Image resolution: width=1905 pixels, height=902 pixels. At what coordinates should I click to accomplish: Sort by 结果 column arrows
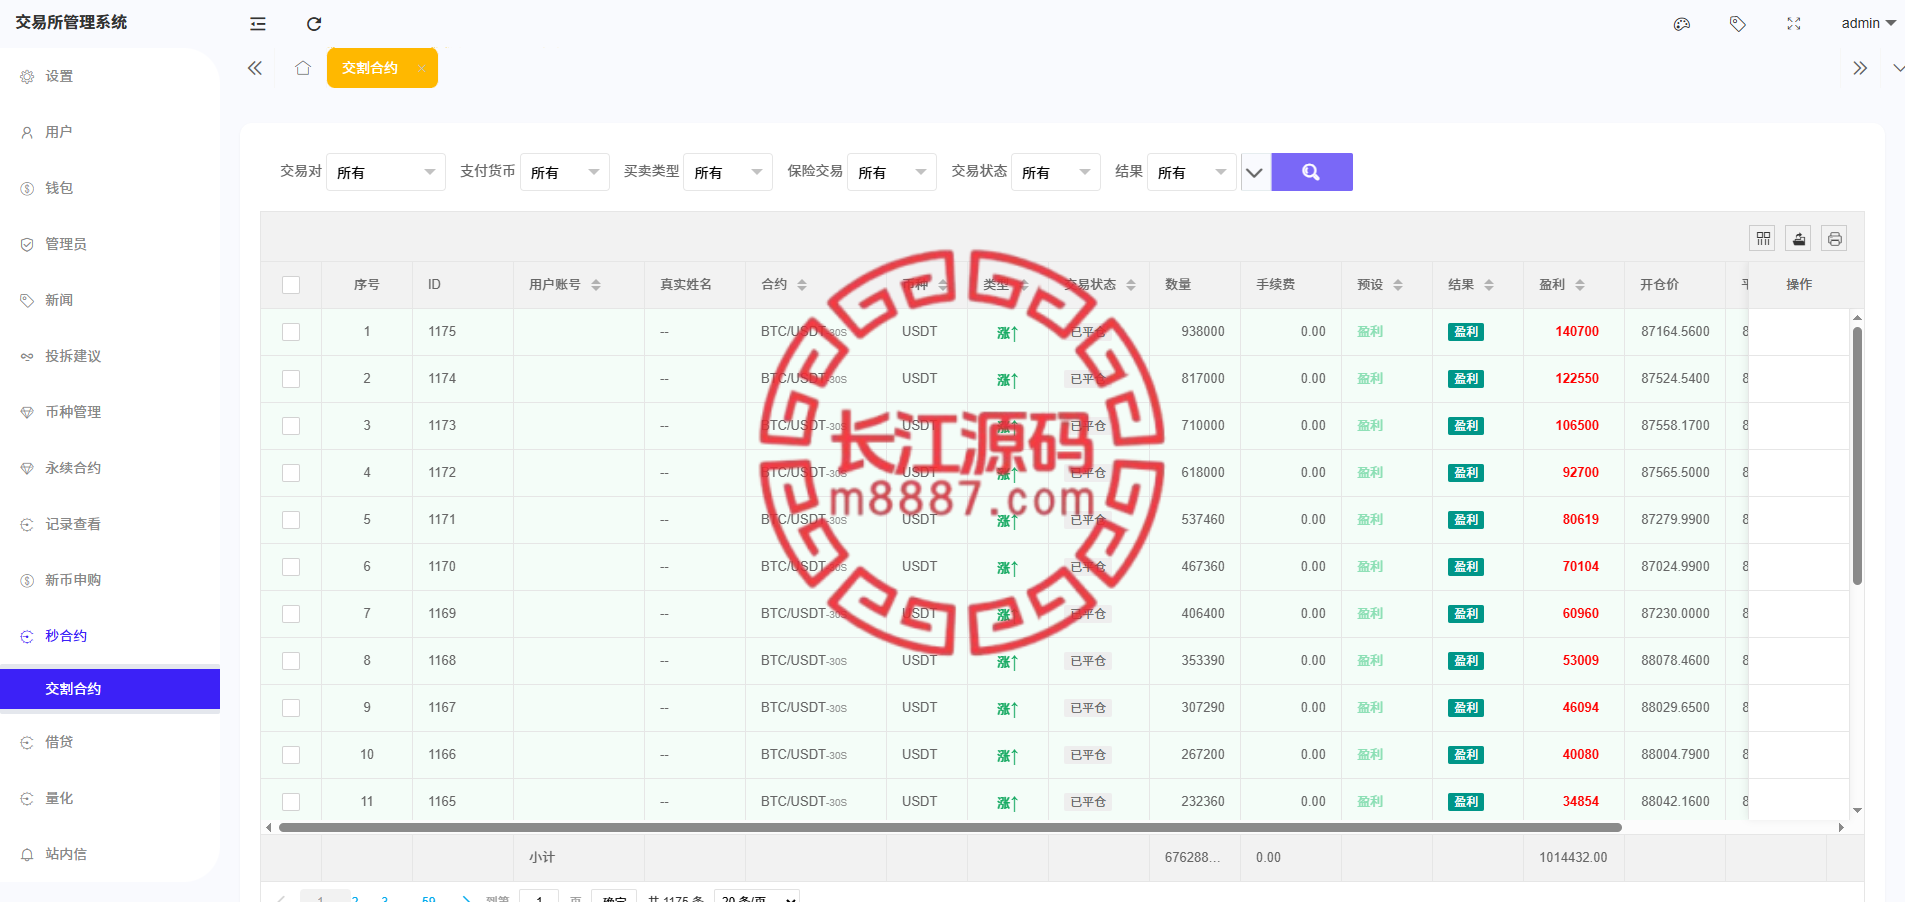pyautogui.click(x=1489, y=285)
